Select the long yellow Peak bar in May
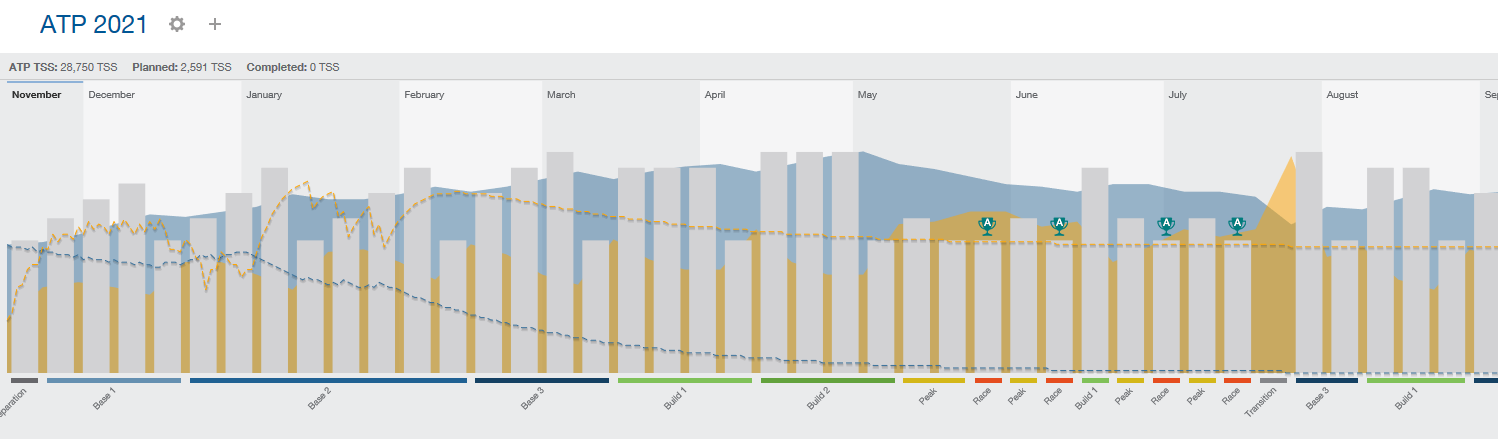 pos(934,380)
